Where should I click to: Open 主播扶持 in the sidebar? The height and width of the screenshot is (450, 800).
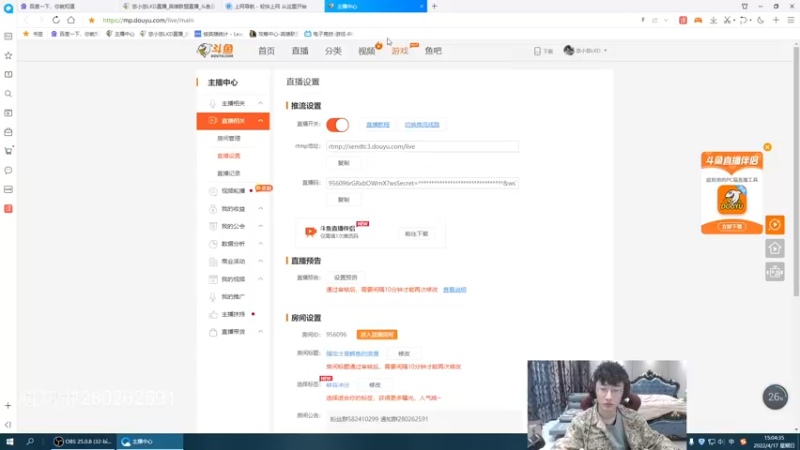coord(233,314)
